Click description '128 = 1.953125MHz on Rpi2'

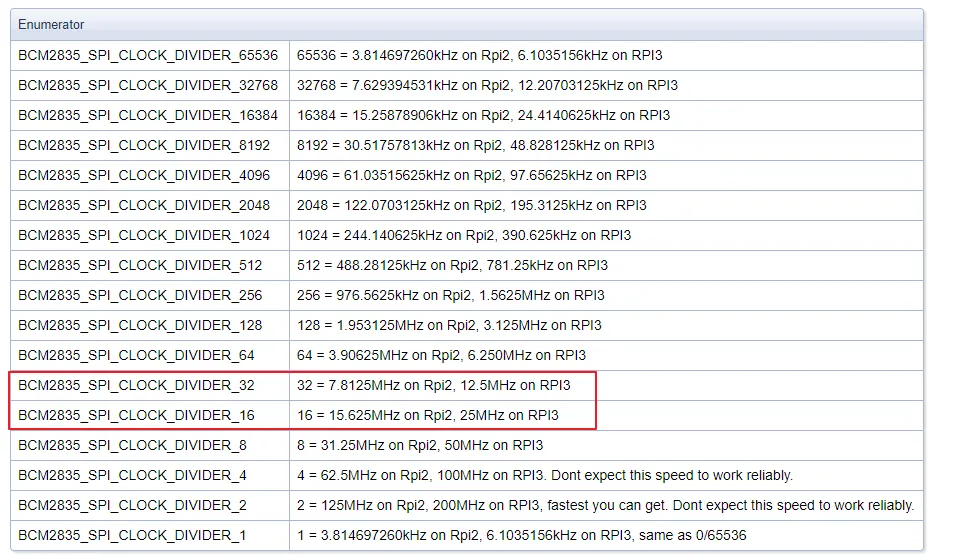point(449,325)
